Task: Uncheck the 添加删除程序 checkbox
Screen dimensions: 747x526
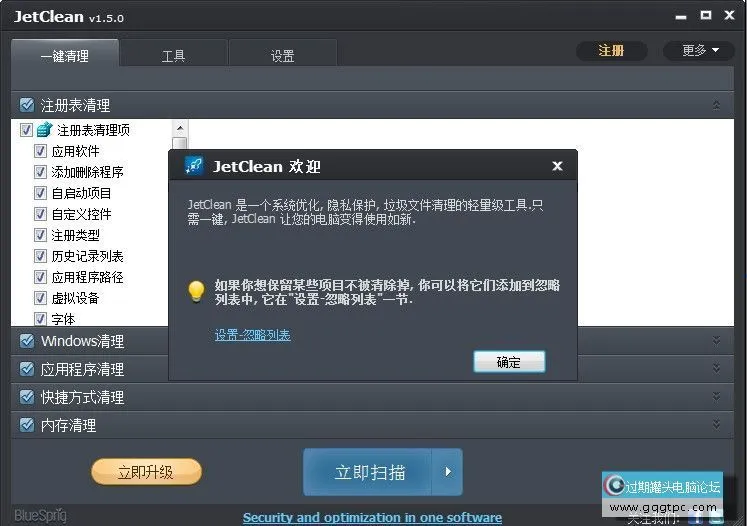Action: 40,172
